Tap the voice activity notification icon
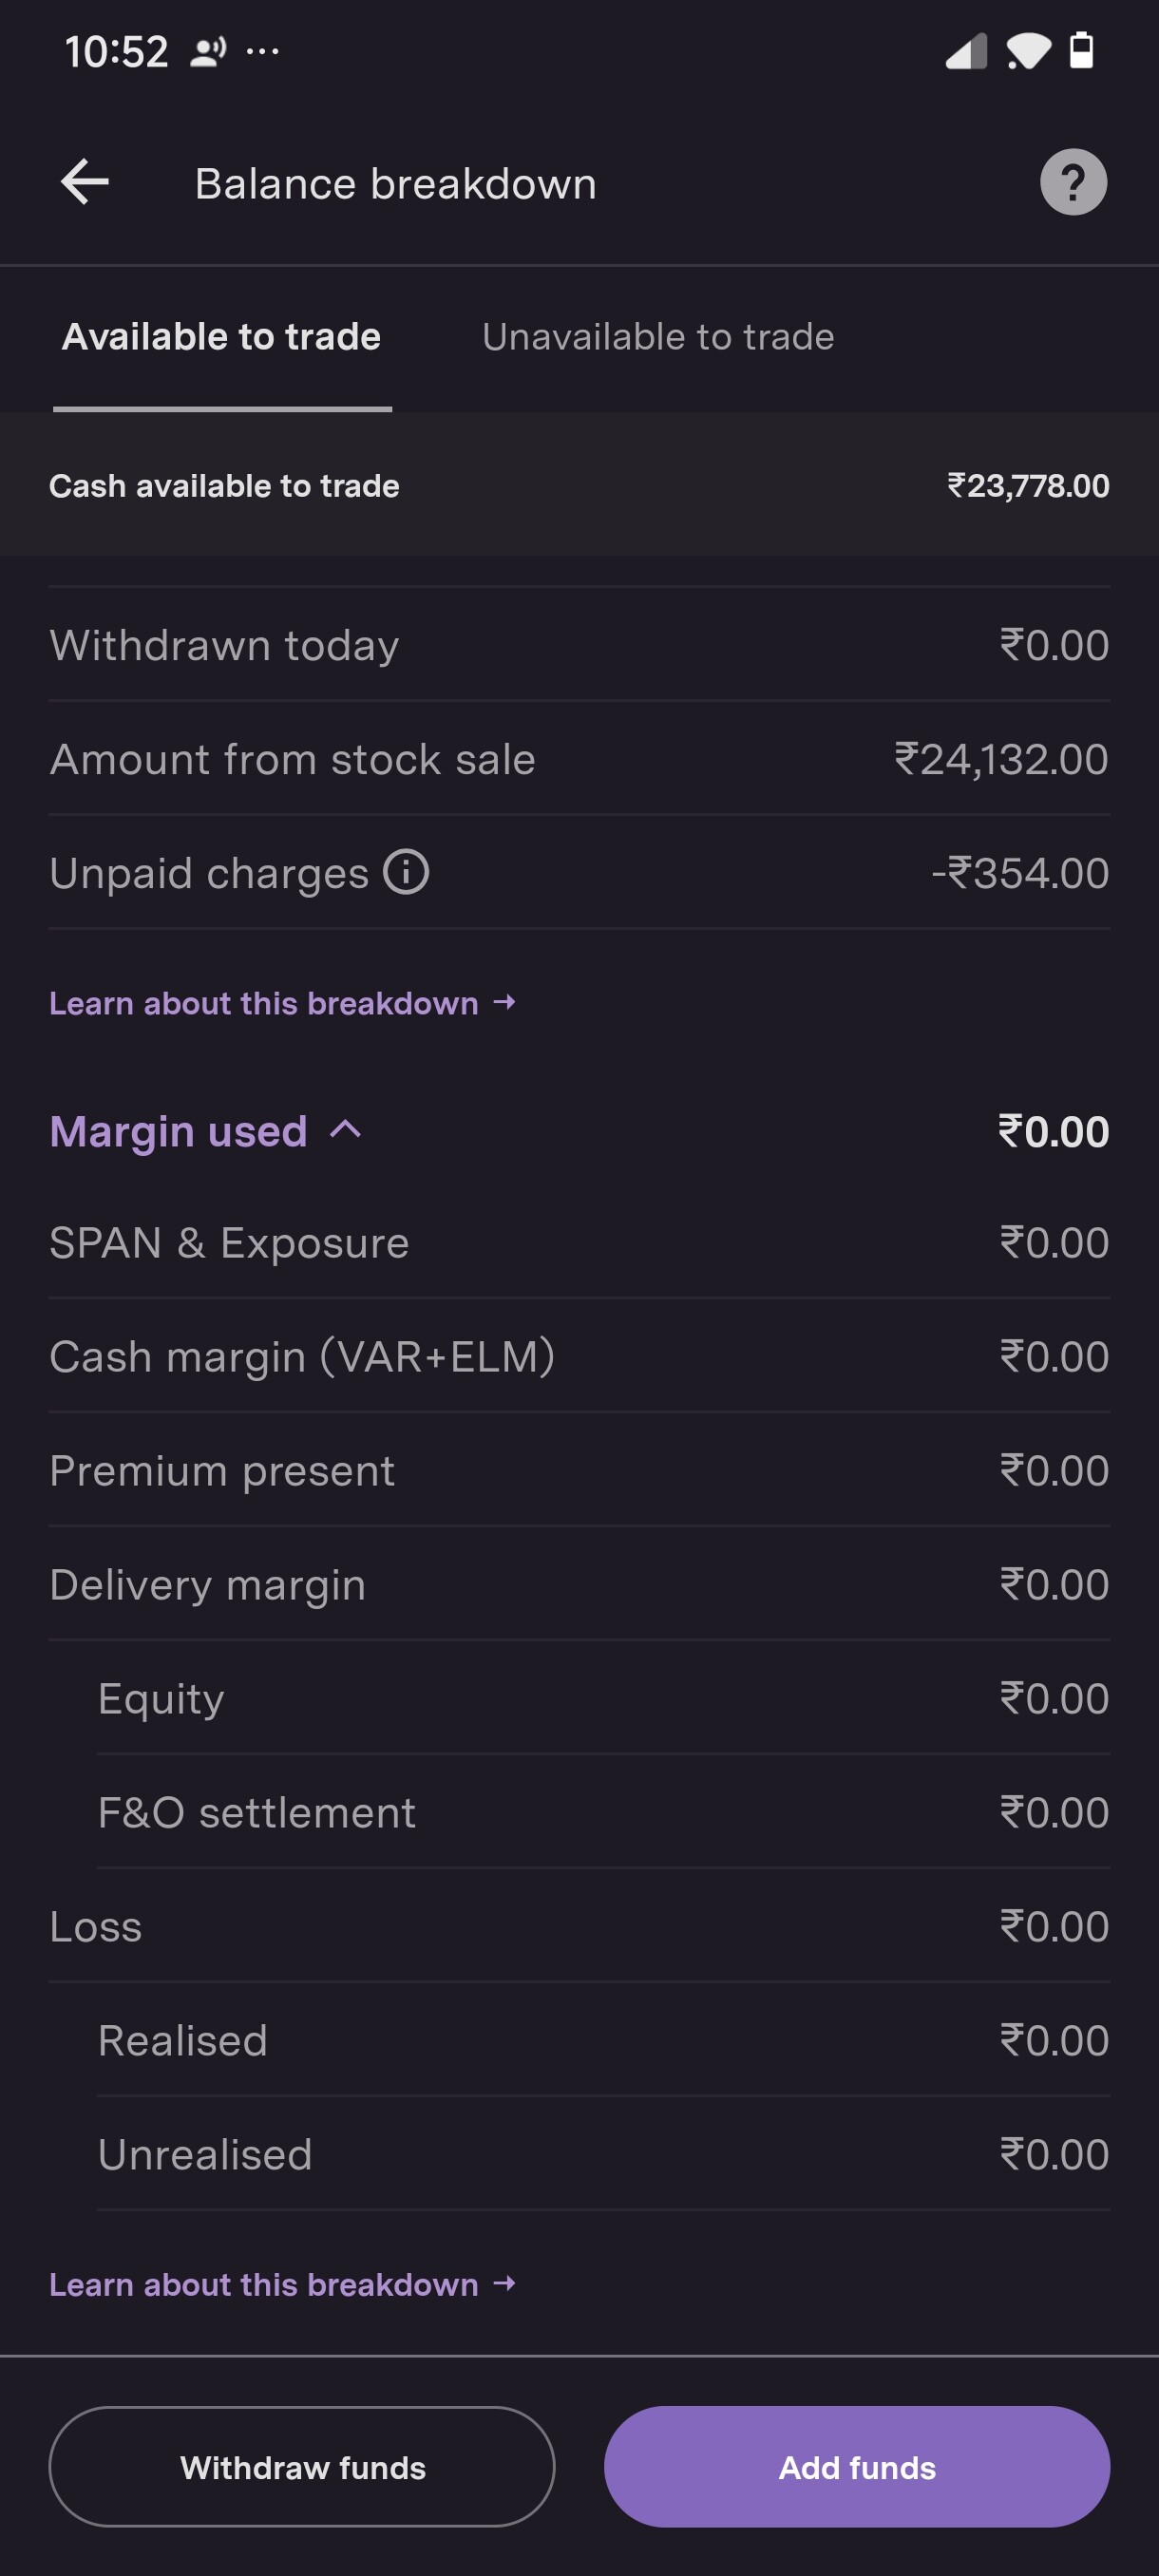 pyautogui.click(x=208, y=51)
